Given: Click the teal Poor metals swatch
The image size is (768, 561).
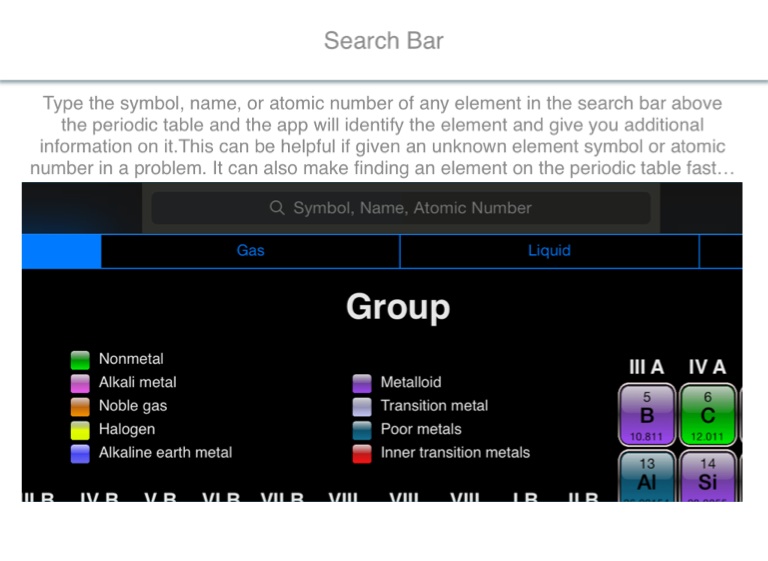Looking at the screenshot, I should [362, 430].
